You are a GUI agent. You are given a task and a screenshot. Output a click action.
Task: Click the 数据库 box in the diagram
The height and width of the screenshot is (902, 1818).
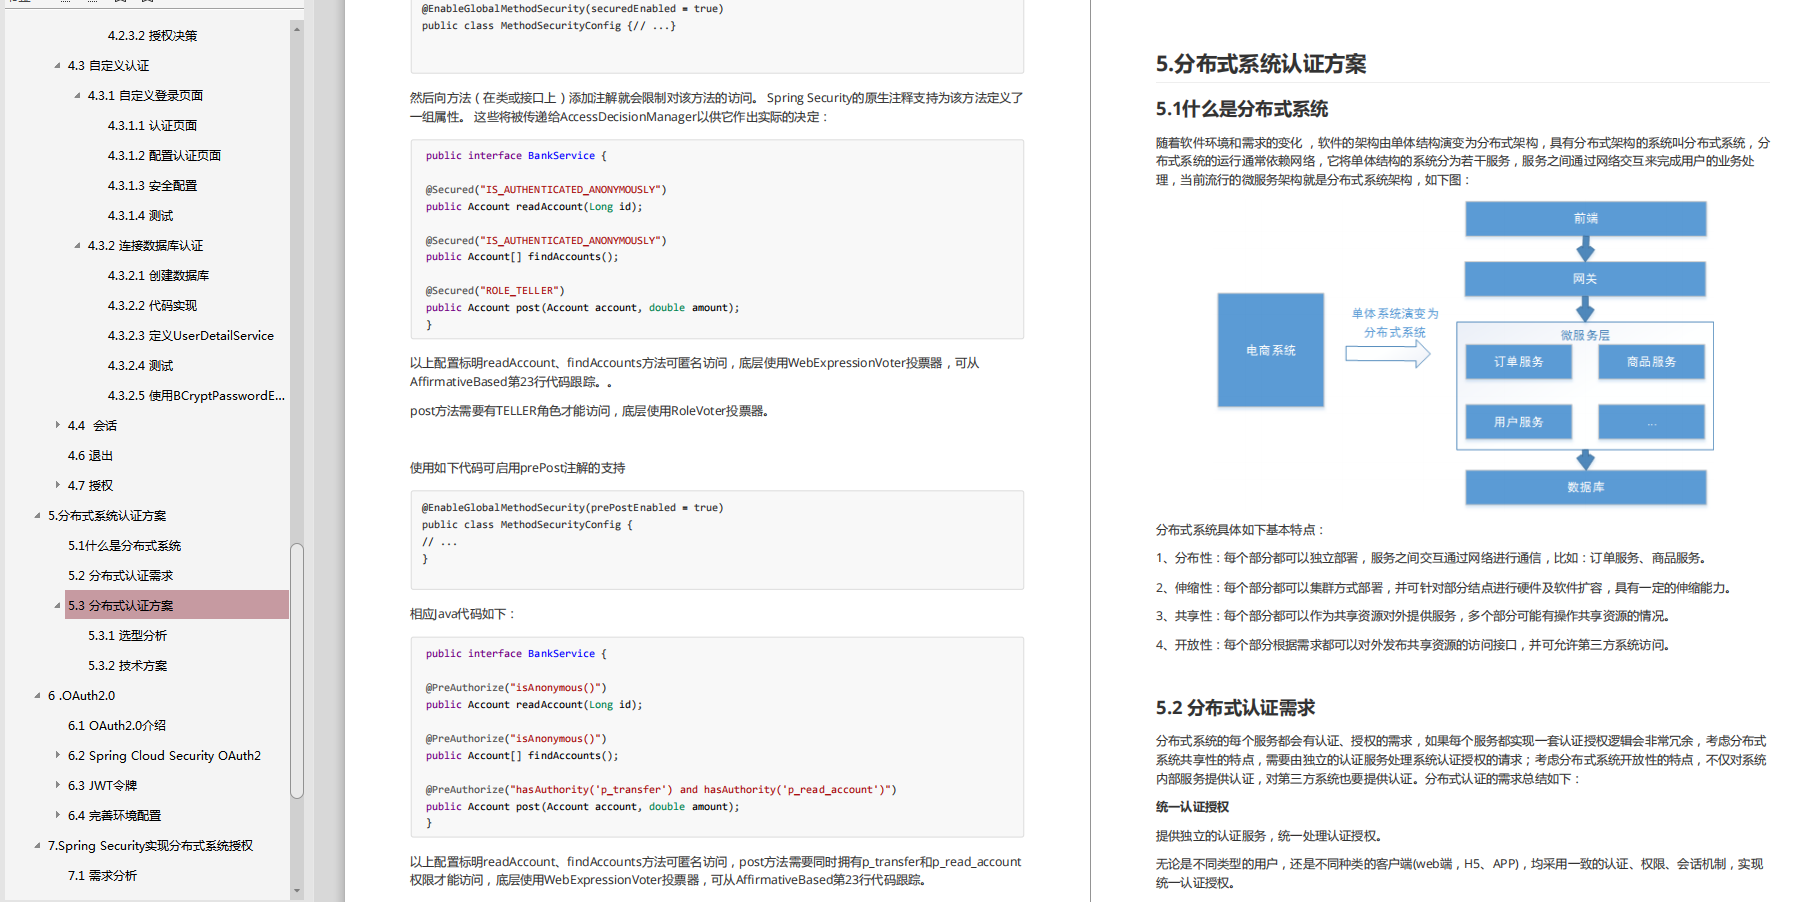tap(1585, 487)
